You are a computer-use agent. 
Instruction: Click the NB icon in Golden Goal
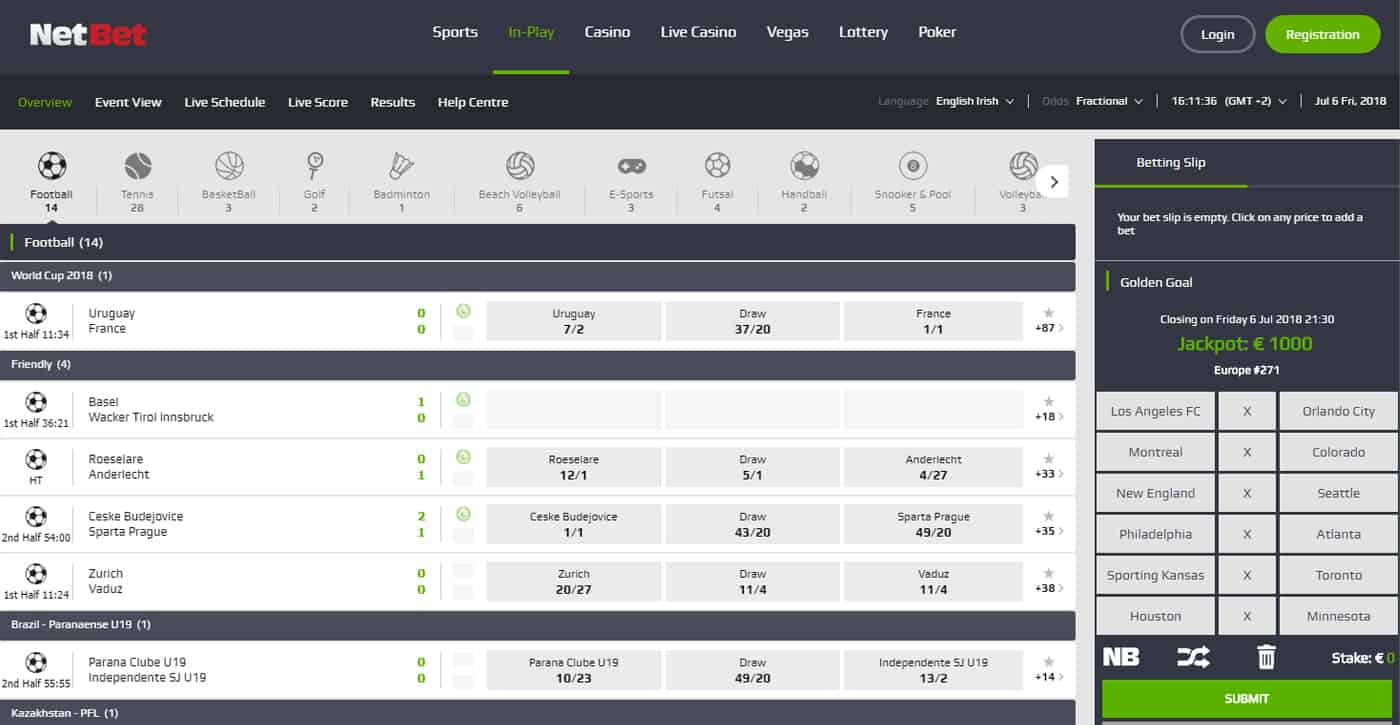[x=1121, y=657]
